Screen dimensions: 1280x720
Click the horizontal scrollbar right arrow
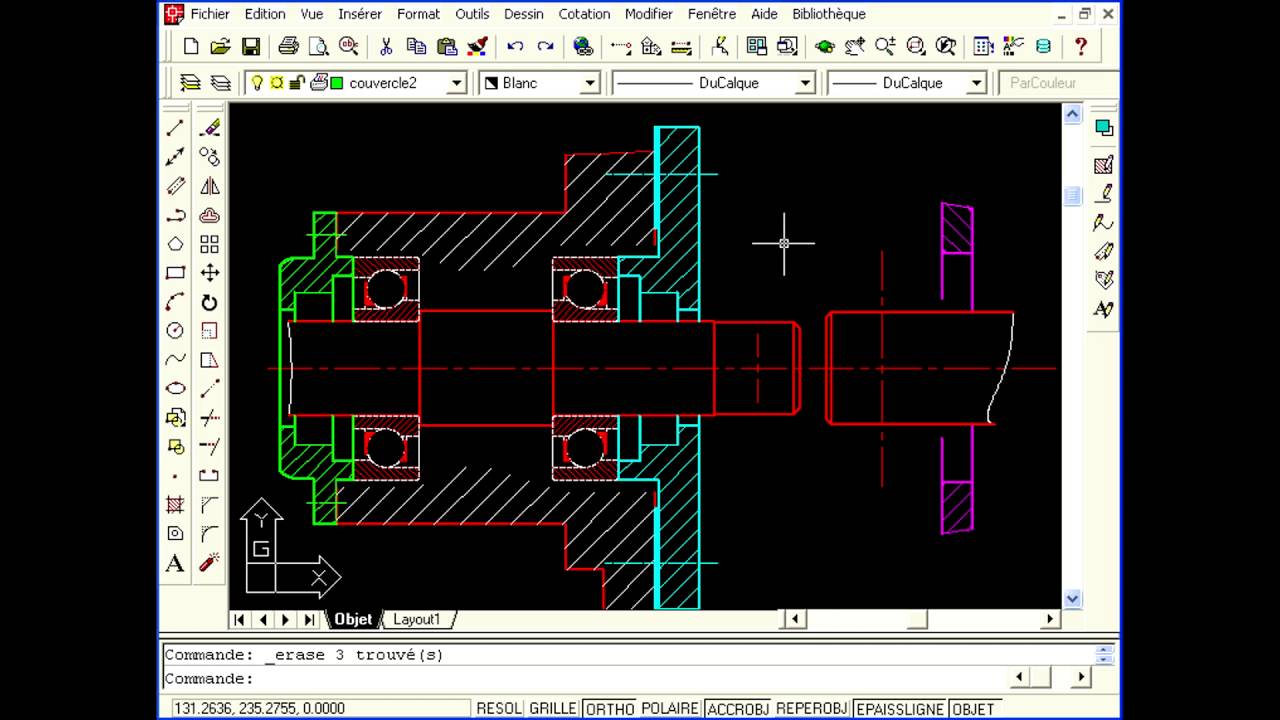click(1050, 619)
